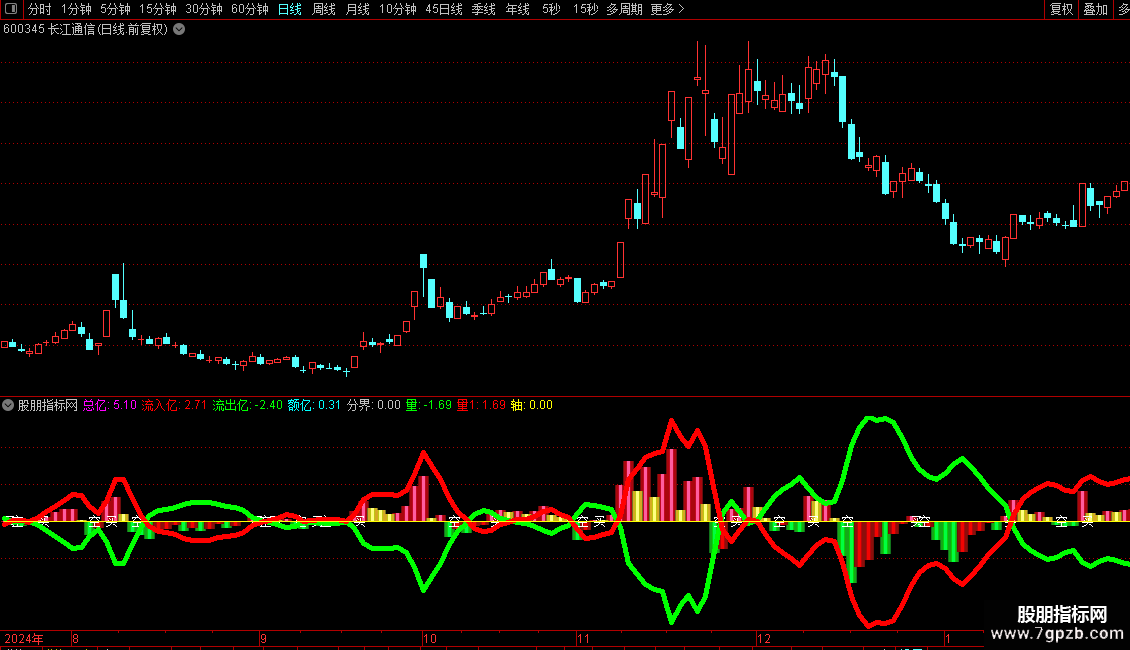The image size is (1130, 650).
Task: Switch to 季线 quarterly chart
Action: point(484,9)
